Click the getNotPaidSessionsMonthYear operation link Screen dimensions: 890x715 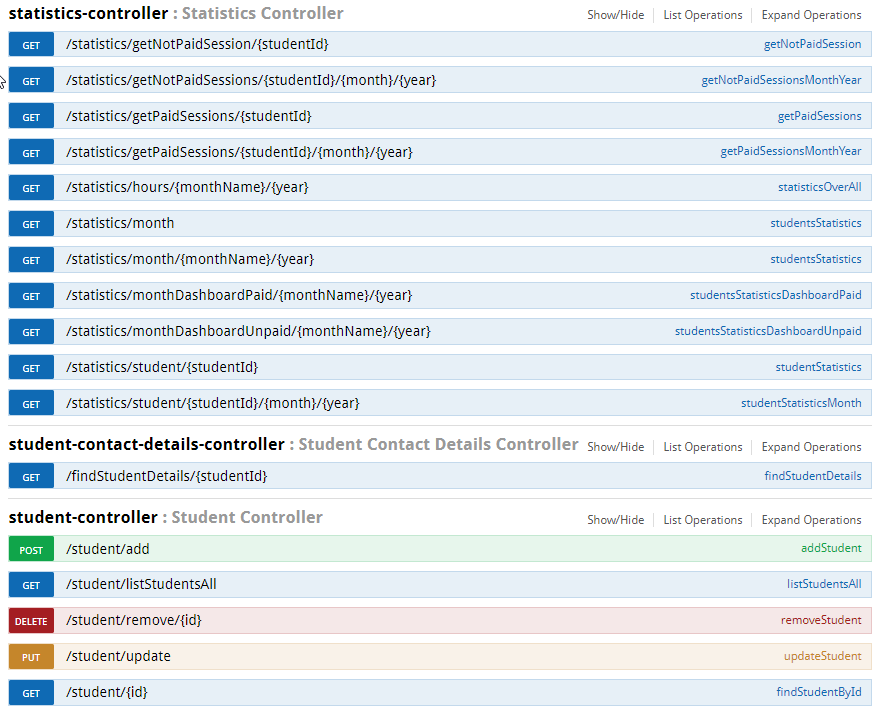point(781,80)
